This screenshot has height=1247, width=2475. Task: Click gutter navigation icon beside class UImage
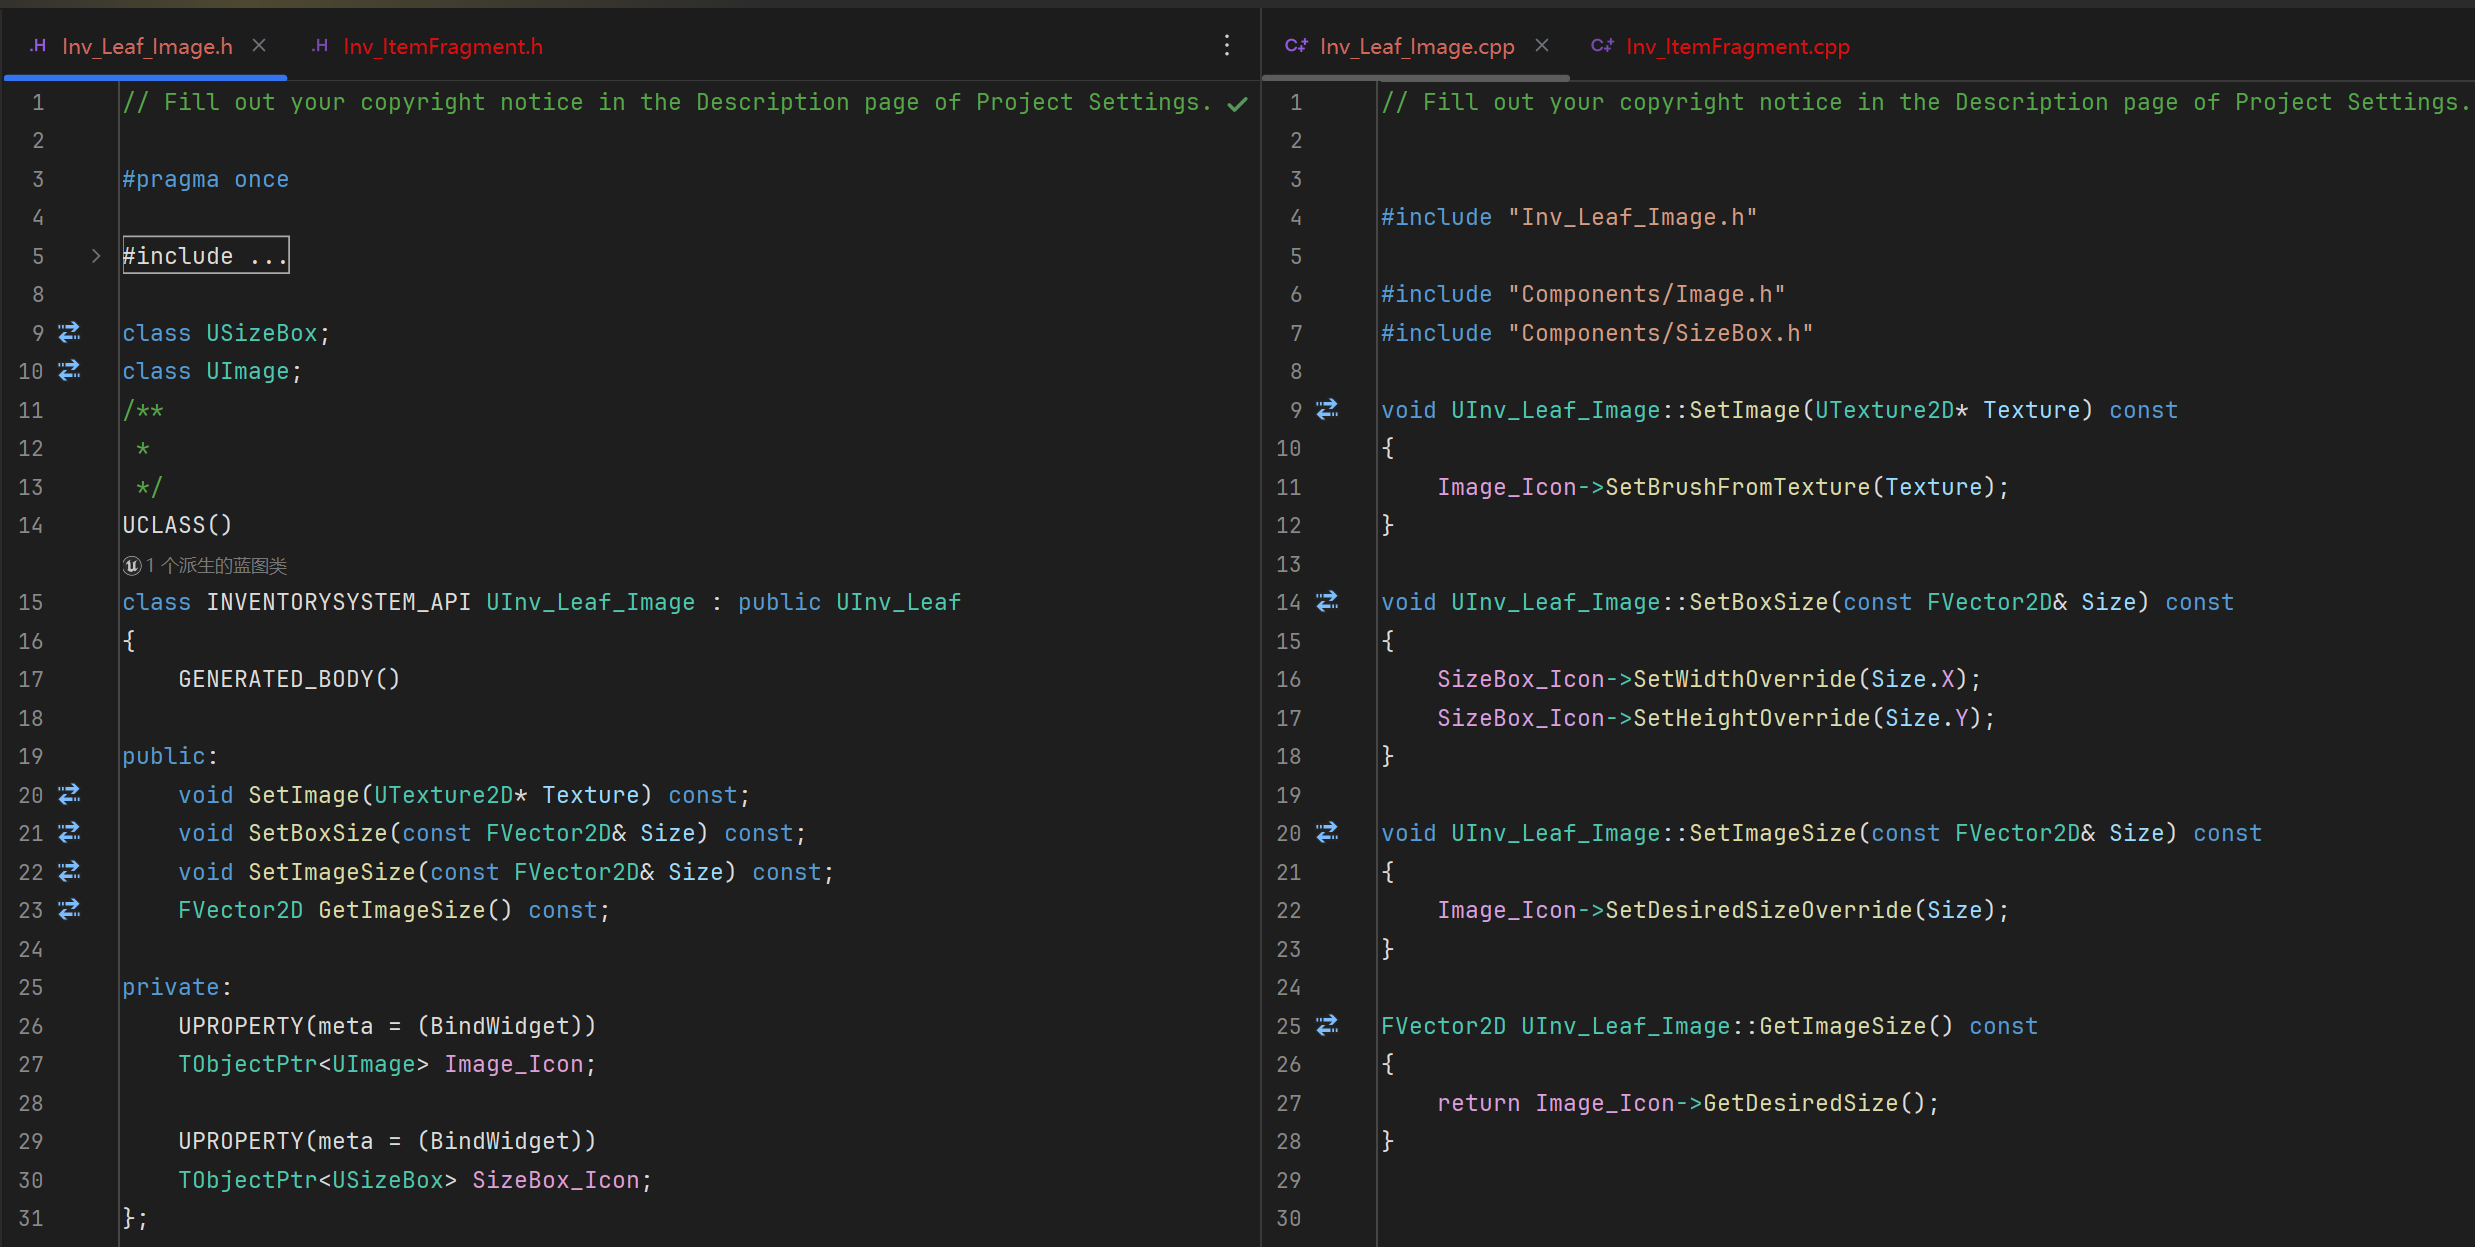[x=69, y=371]
